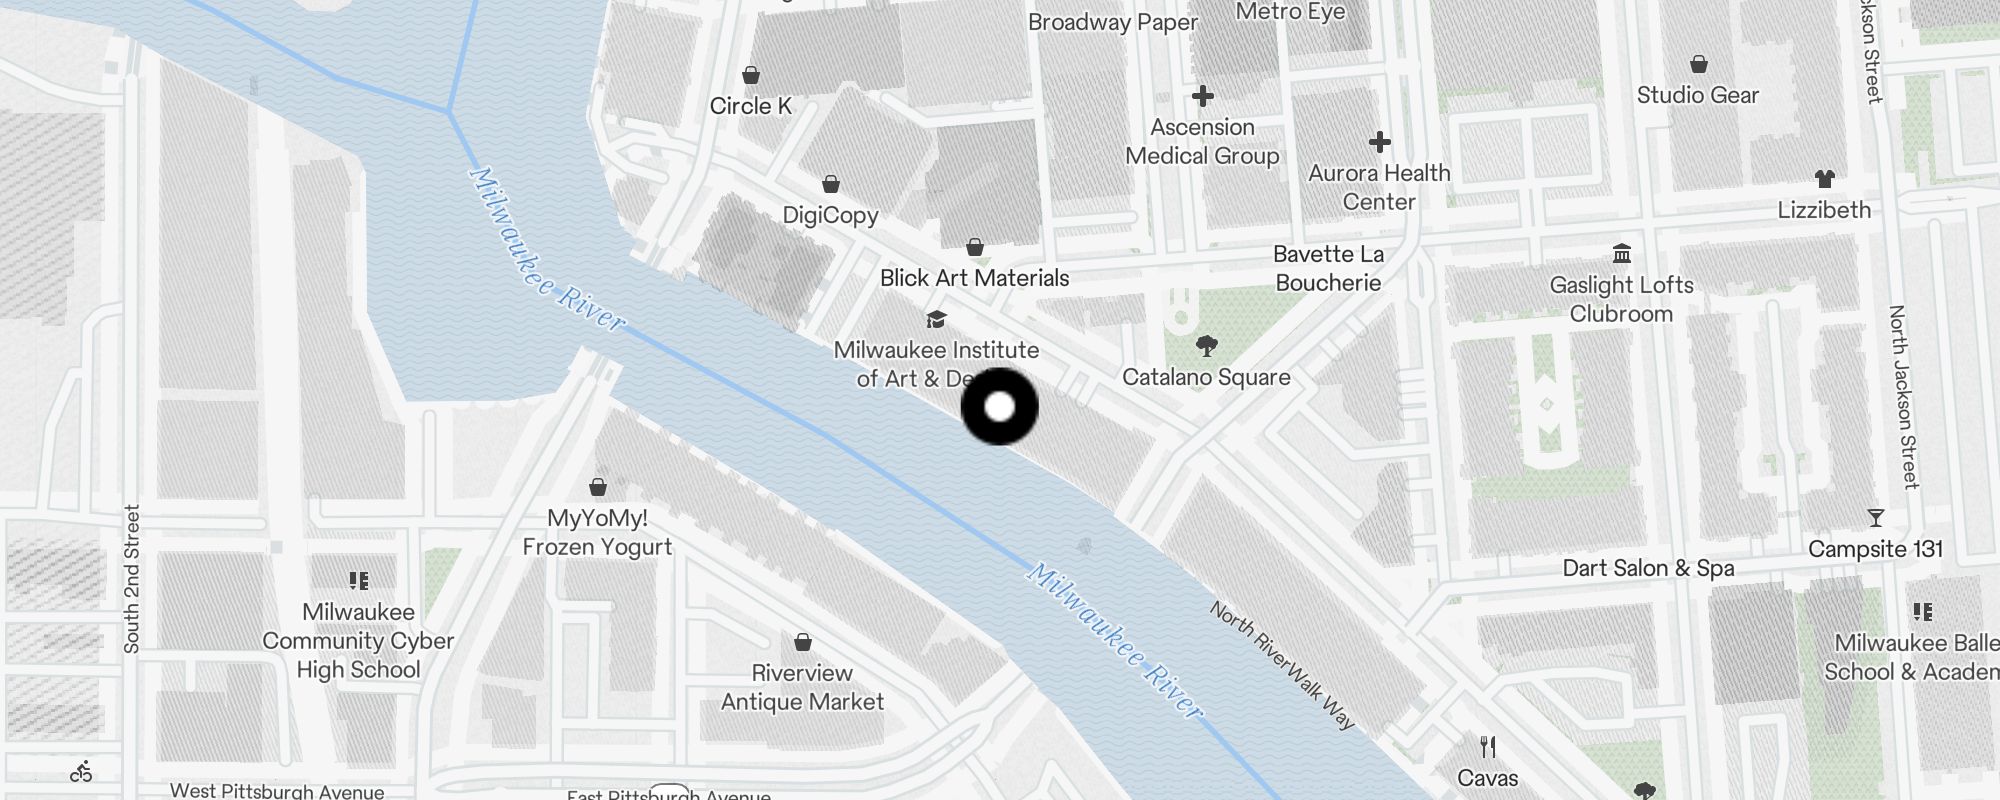Select the MyYoMy! Frozen Yogurt shop icon

tap(598, 487)
